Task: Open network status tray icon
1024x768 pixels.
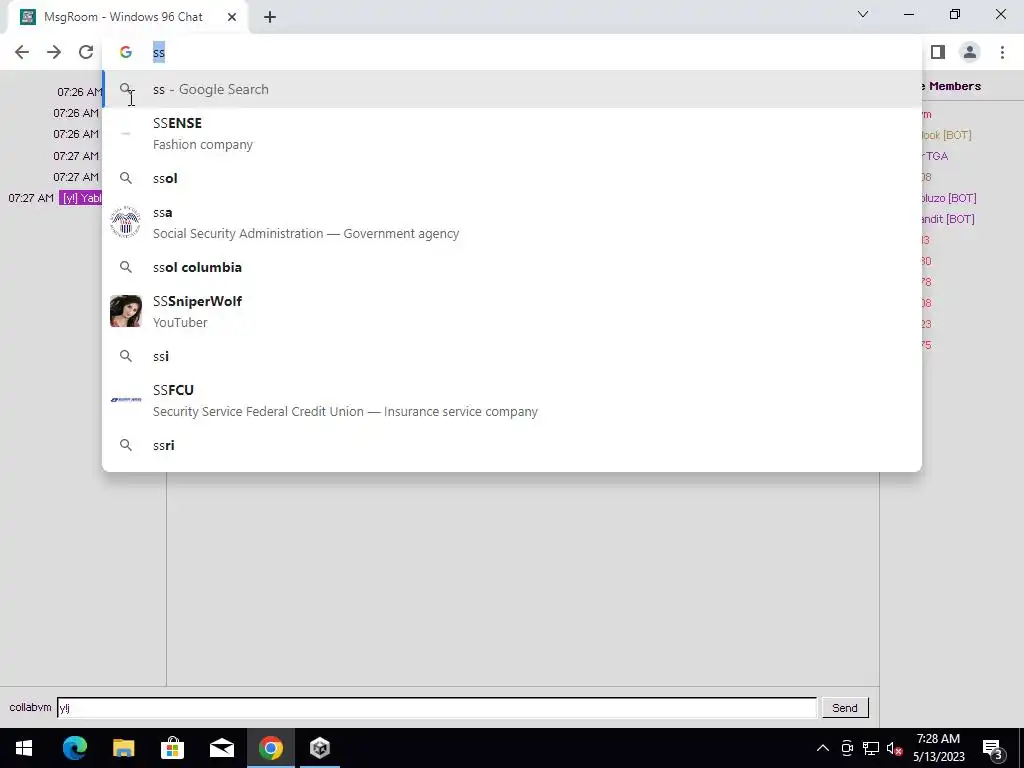Action: click(x=871, y=748)
